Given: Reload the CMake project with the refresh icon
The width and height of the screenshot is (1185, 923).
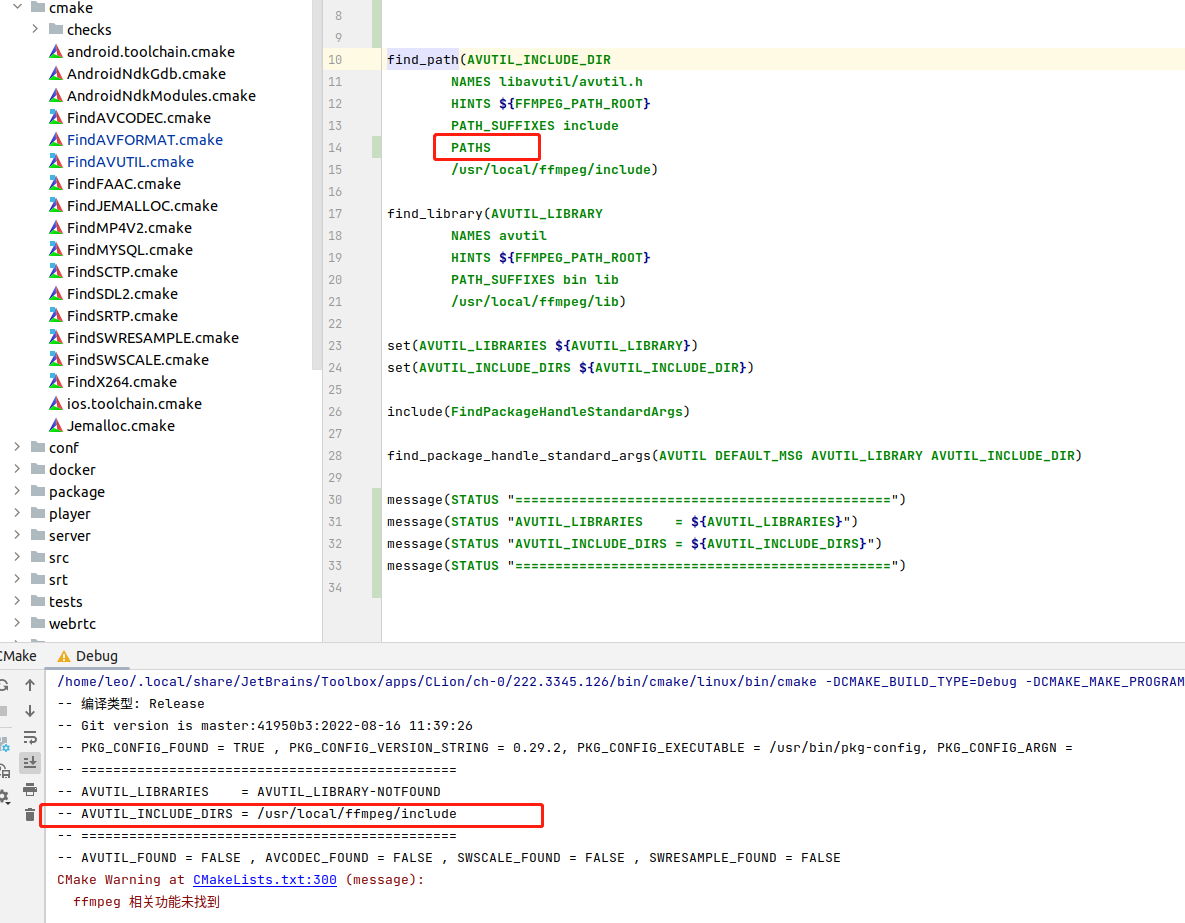Looking at the screenshot, I should pos(3,685).
